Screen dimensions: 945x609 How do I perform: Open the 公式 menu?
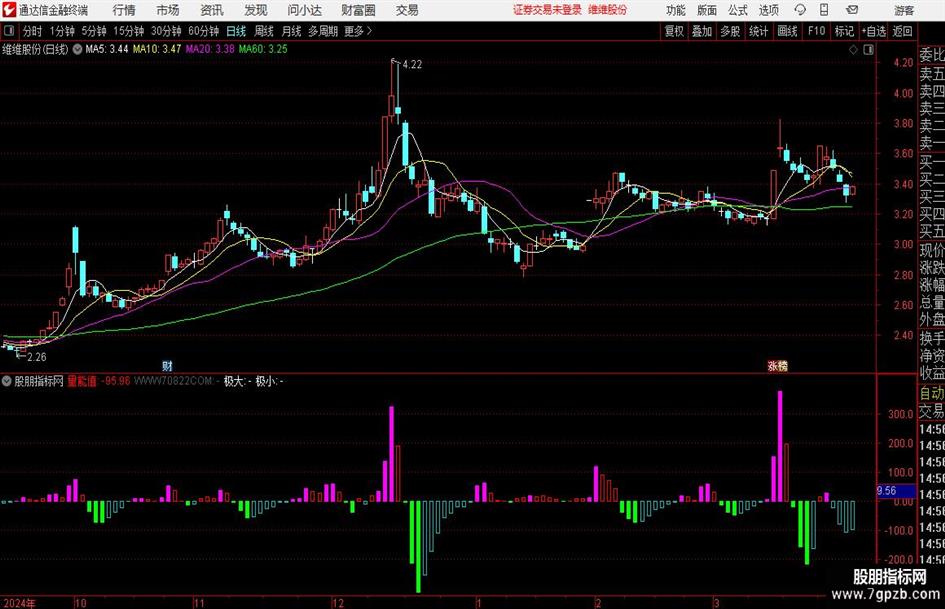[x=738, y=10]
